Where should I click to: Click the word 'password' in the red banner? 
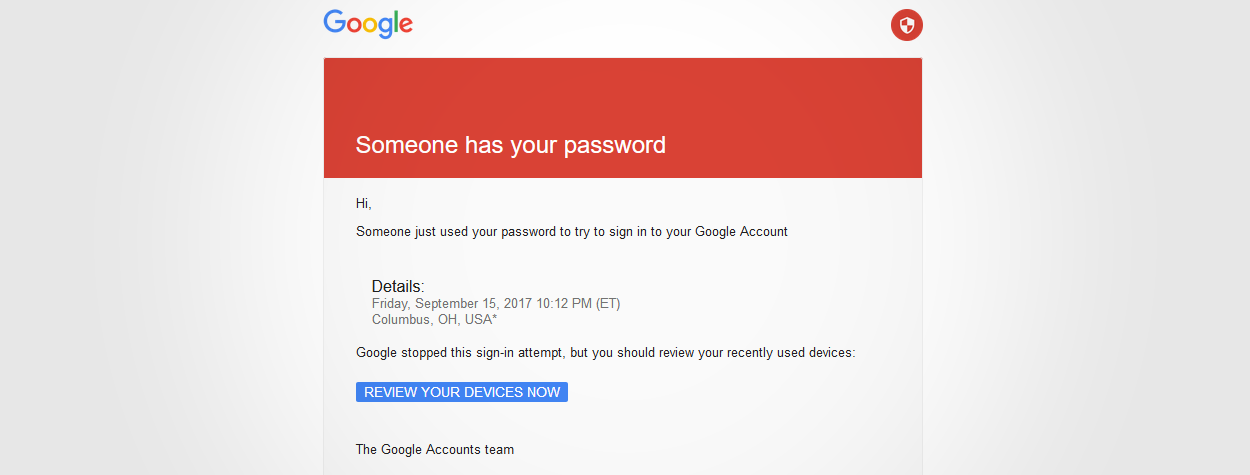click(x=615, y=145)
